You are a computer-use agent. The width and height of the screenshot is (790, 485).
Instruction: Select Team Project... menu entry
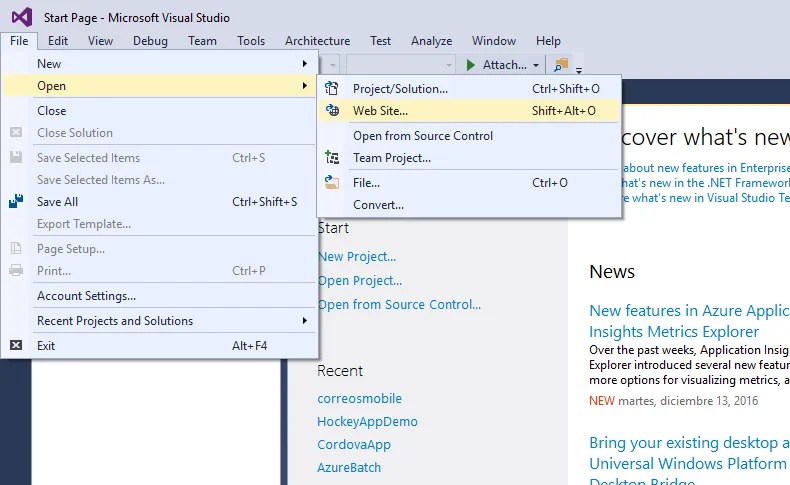[x=469, y=158]
